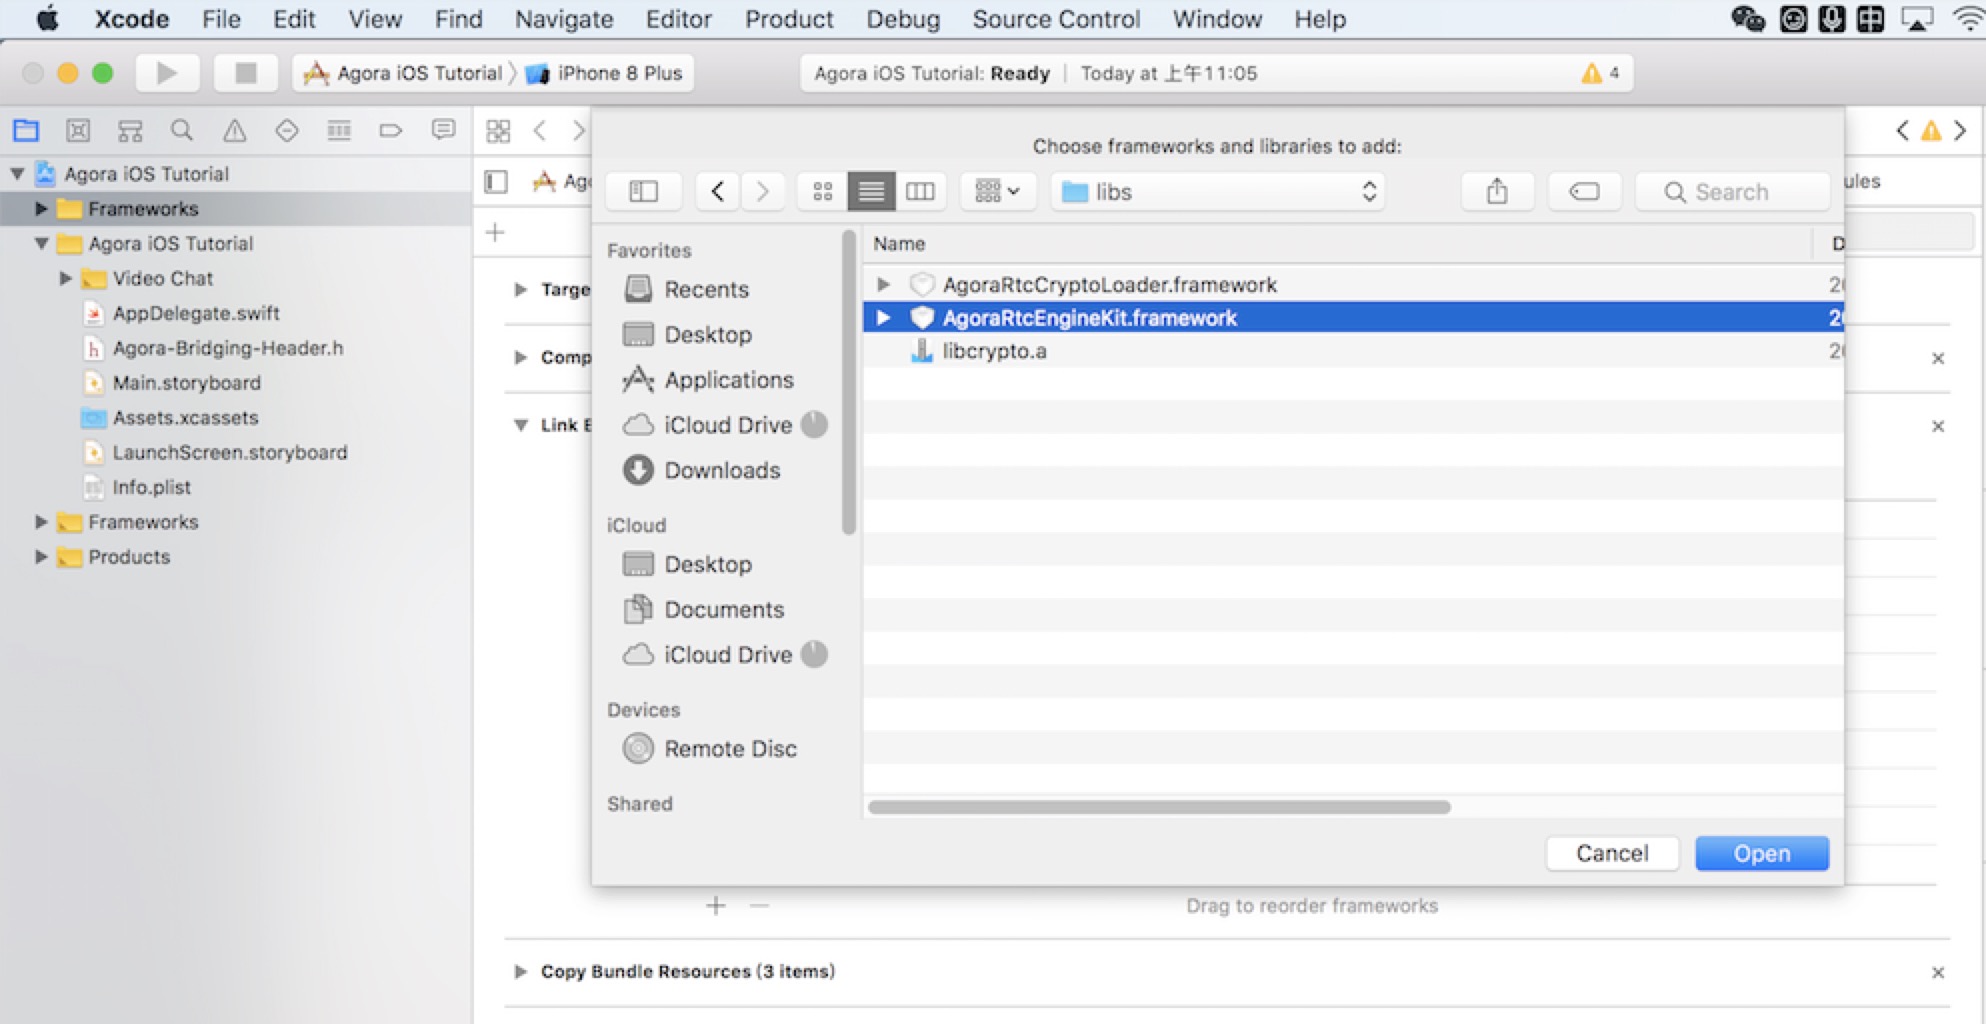Screen dimensions: 1986x1024
Task: Expand Copy Bundle Resources build phase
Action: point(520,971)
